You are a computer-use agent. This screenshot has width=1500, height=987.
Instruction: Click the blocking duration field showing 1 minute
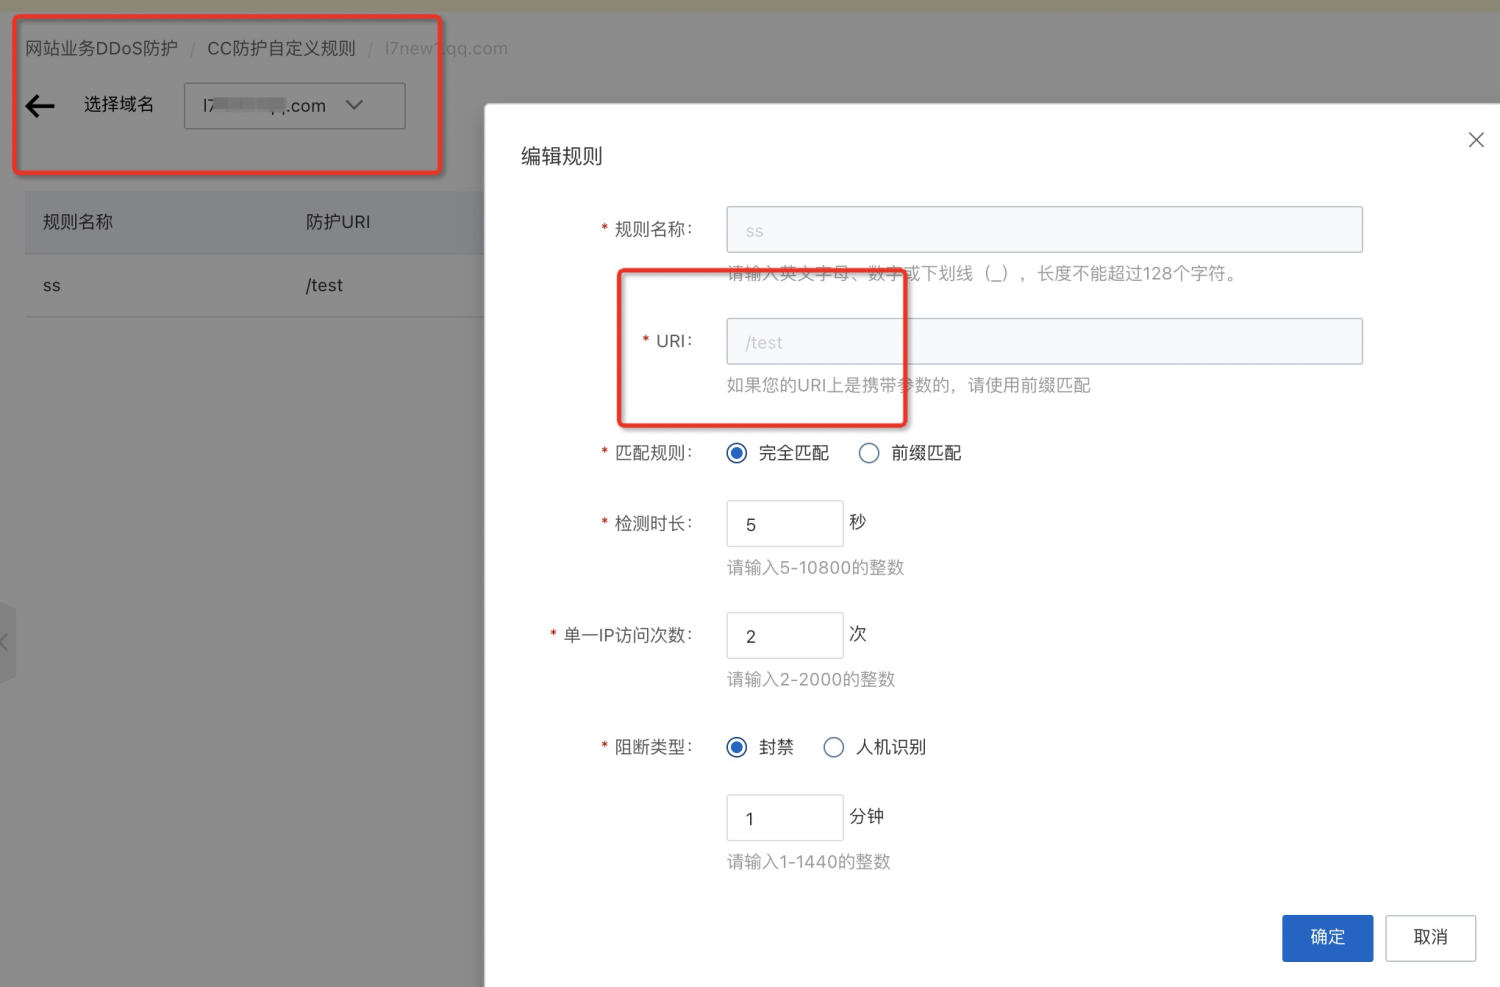(x=784, y=817)
